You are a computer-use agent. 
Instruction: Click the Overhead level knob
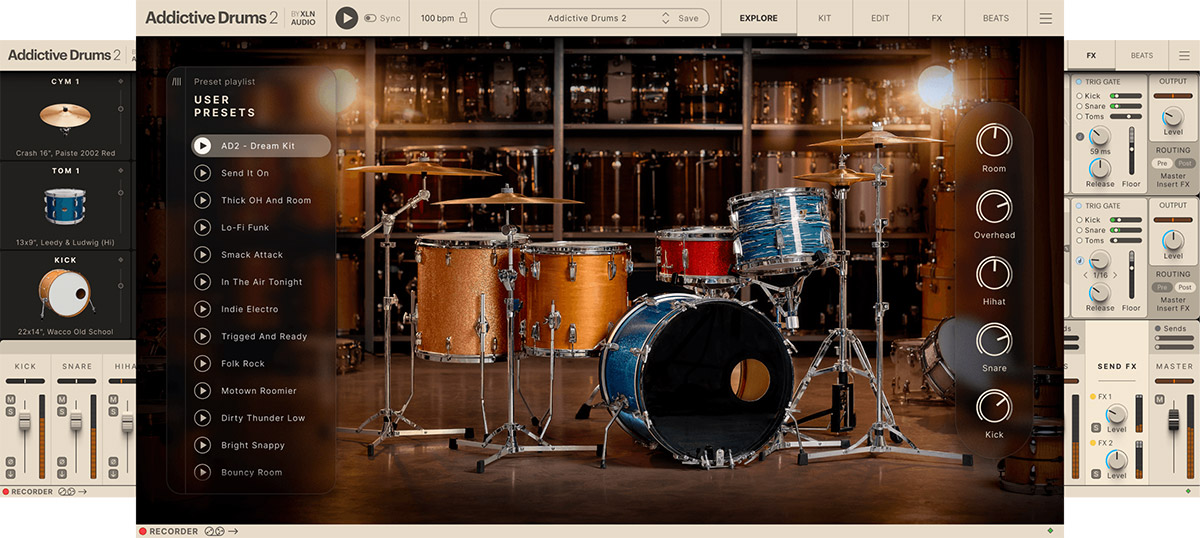[993, 207]
